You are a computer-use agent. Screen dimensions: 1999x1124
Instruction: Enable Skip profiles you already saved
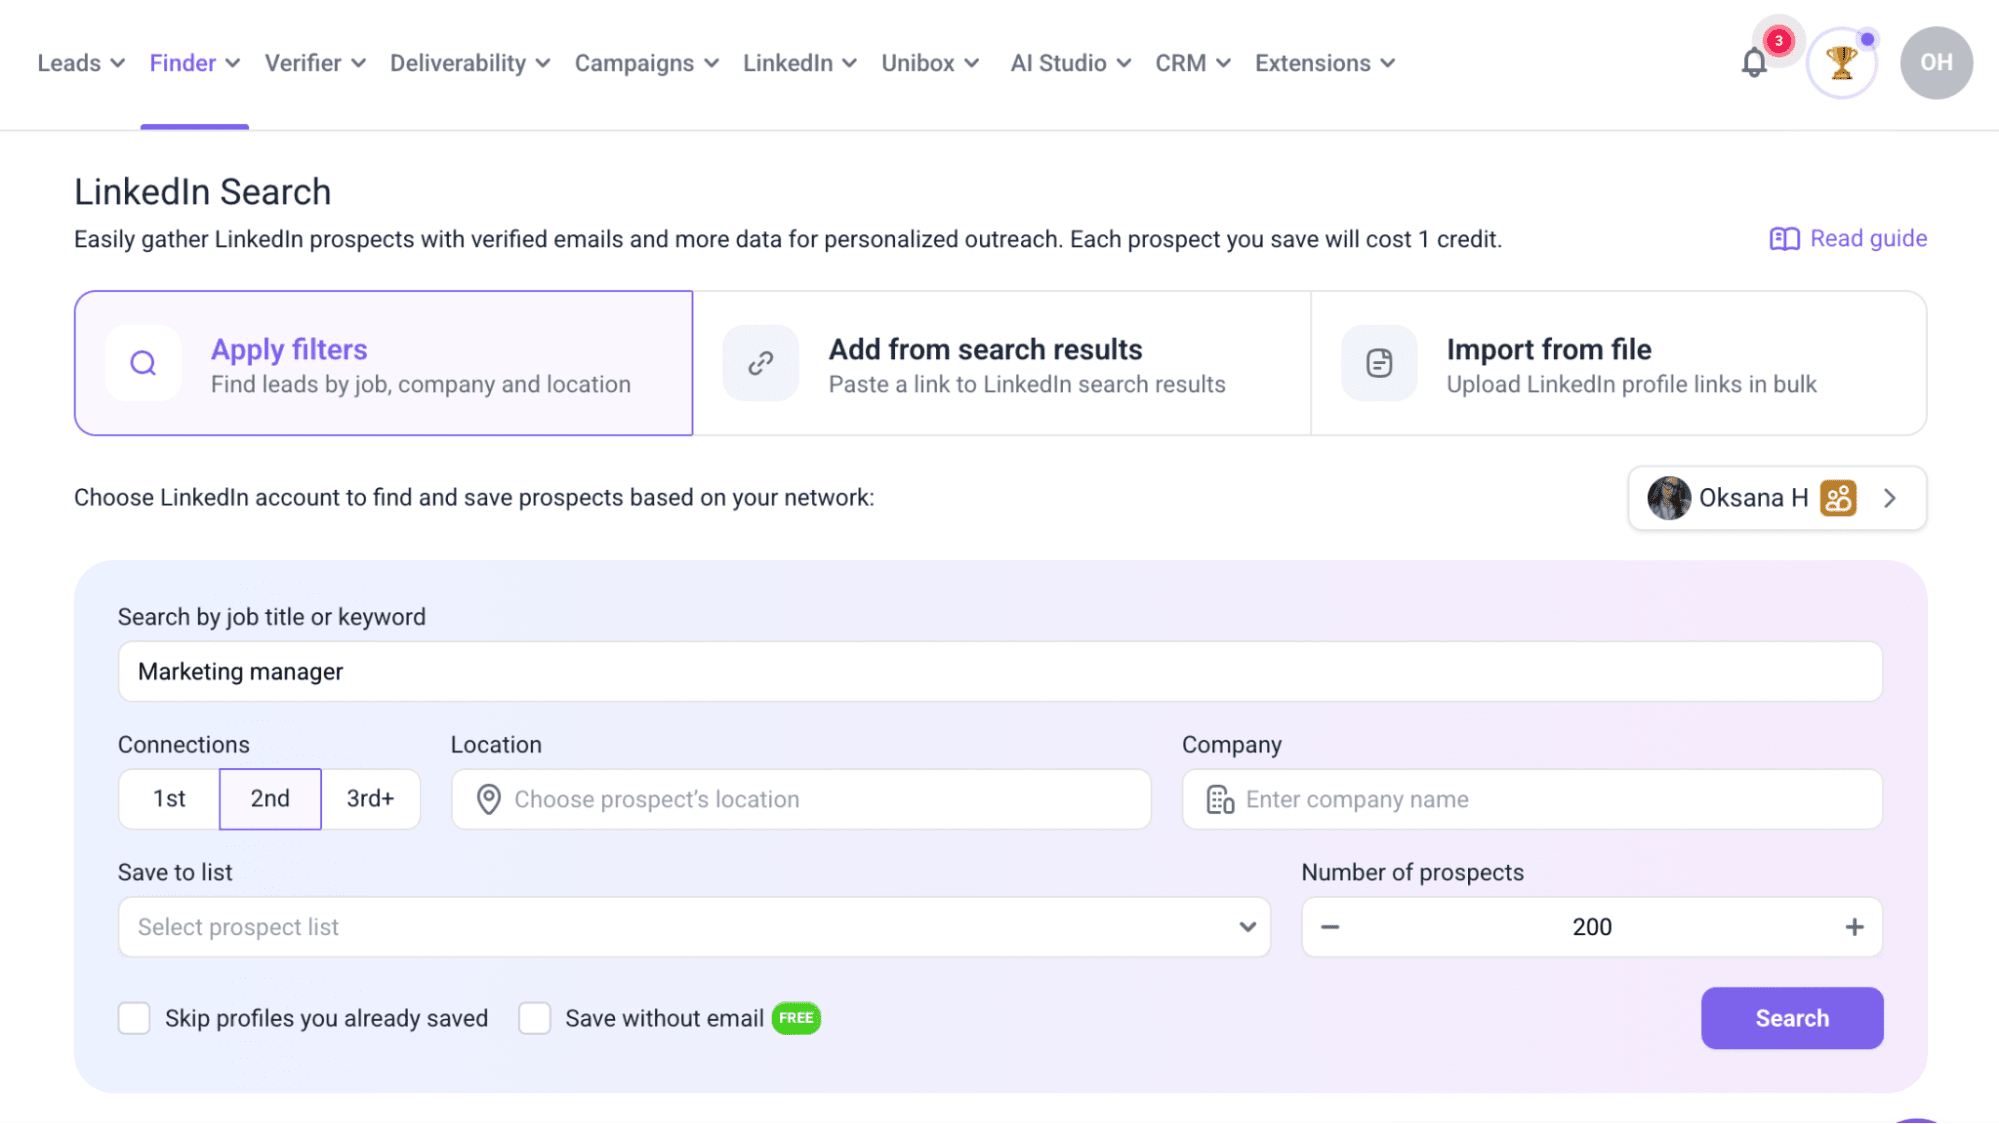pyautogui.click(x=134, y=1018)
